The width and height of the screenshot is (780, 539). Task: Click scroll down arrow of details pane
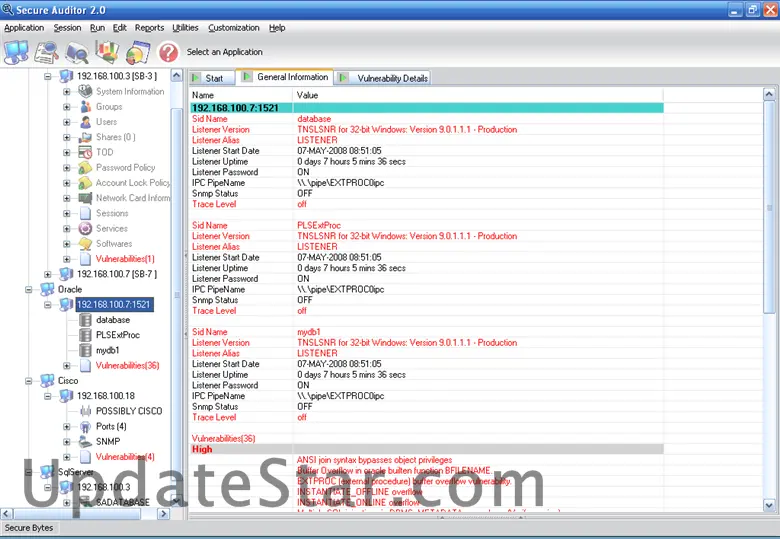(x=769, y=506)
